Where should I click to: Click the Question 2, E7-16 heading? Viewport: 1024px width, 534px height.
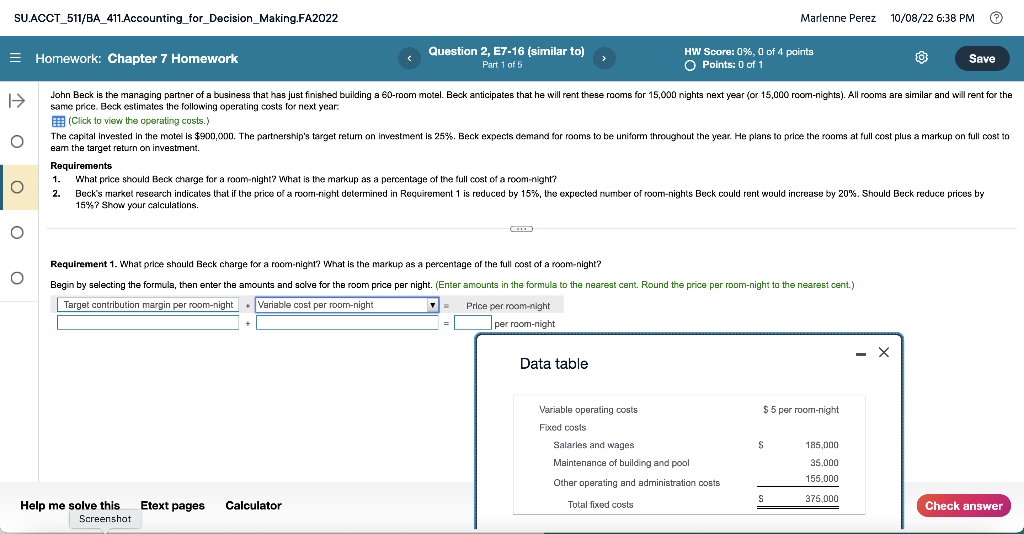point(506,52)
